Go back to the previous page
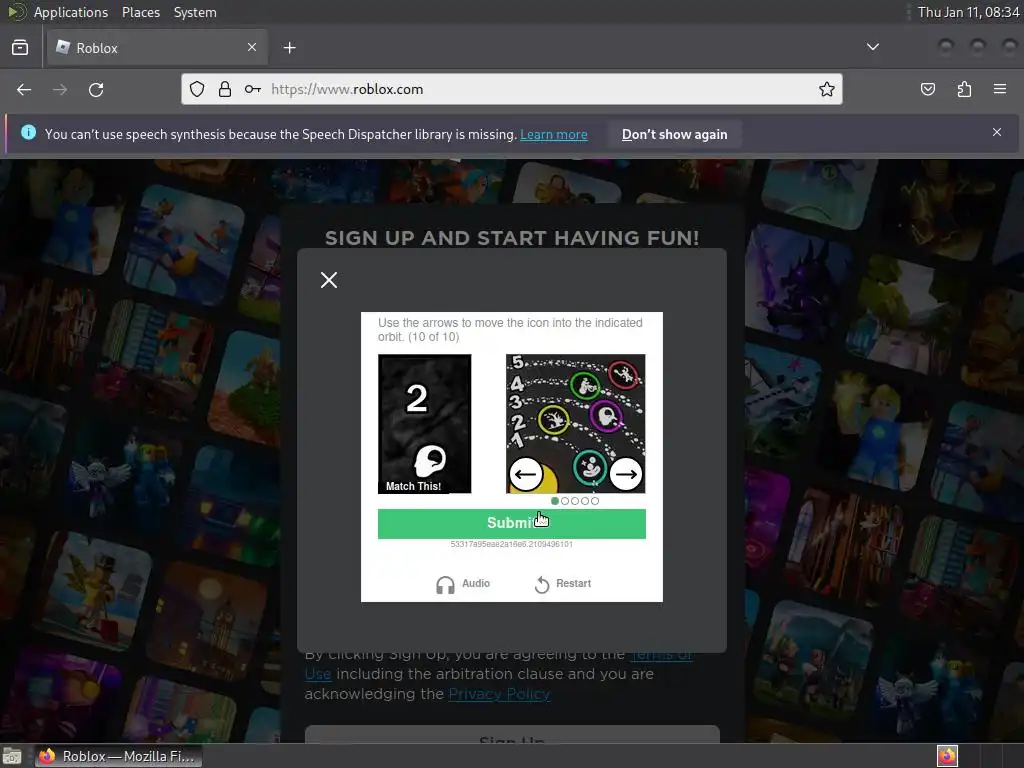Viewport: 1024px width, 768px height. pyautogui.click(x=24, y=89)
